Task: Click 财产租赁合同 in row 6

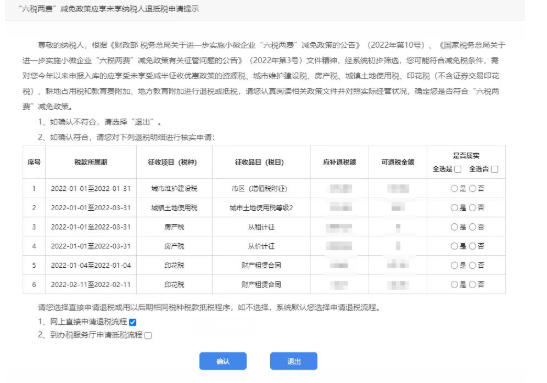Action: tap(261, 285)
